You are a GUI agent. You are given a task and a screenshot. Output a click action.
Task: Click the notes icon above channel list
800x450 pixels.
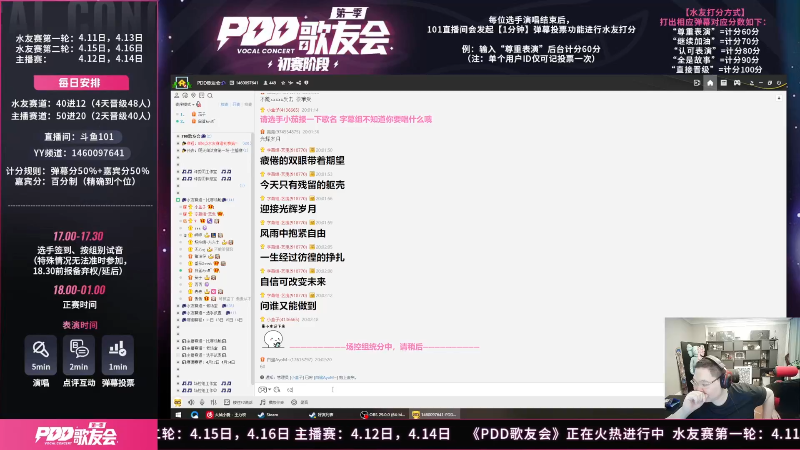tap(202, 95)
